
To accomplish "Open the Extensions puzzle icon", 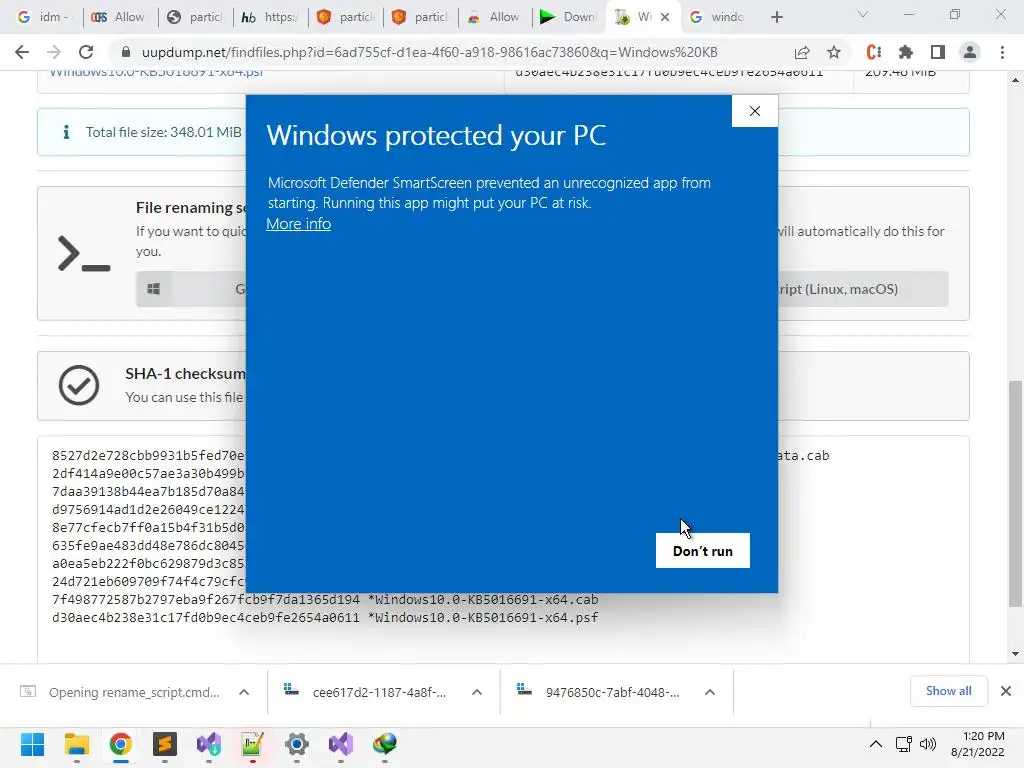I will coord(906,52).
